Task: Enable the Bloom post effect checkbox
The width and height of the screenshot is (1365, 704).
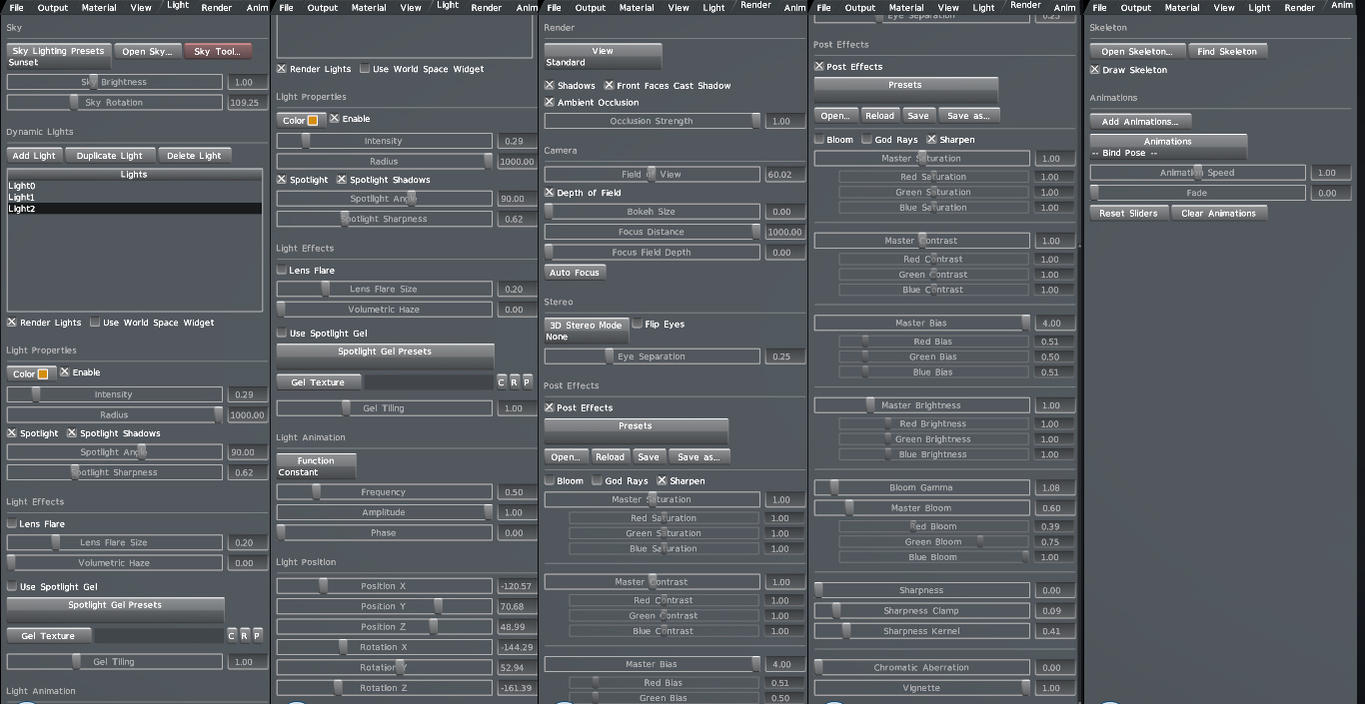Action: [551, 480]
